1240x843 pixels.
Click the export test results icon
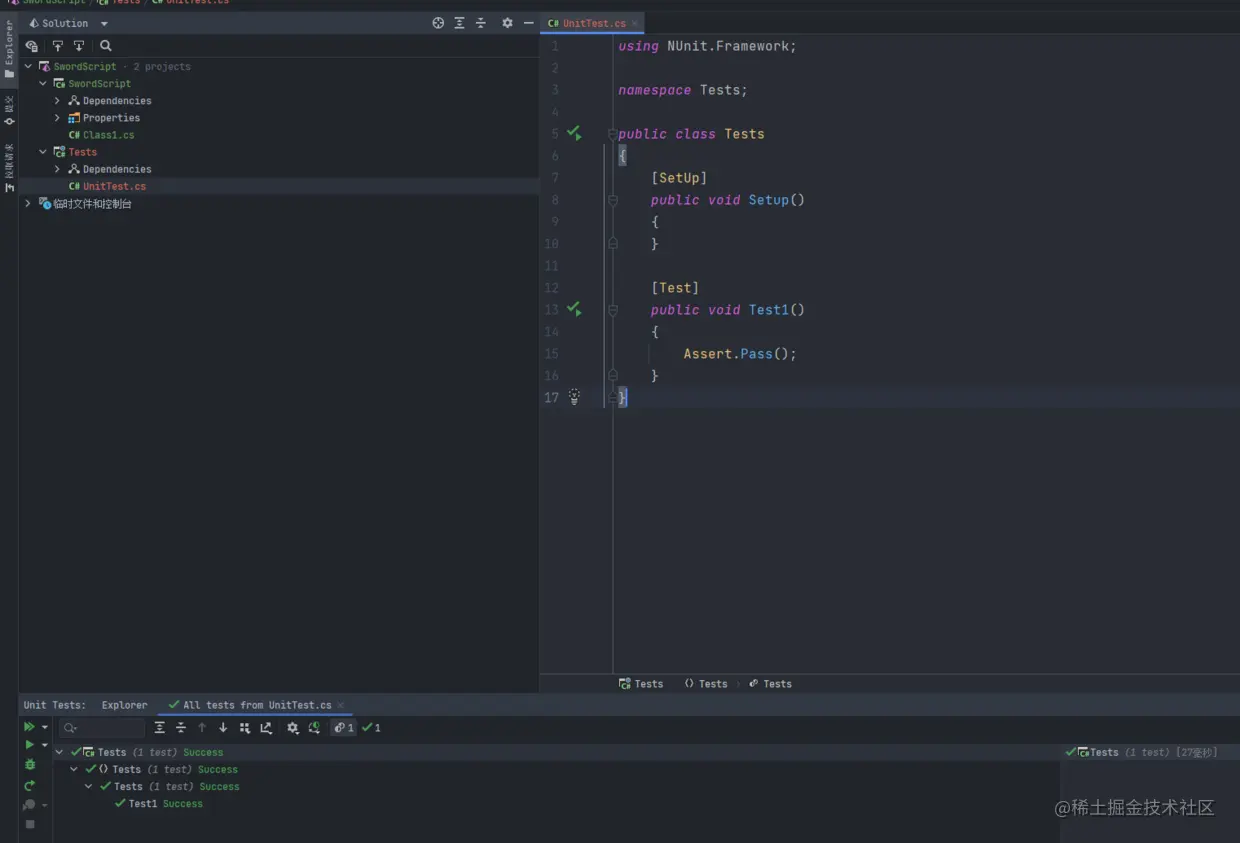tap(266, 728)
